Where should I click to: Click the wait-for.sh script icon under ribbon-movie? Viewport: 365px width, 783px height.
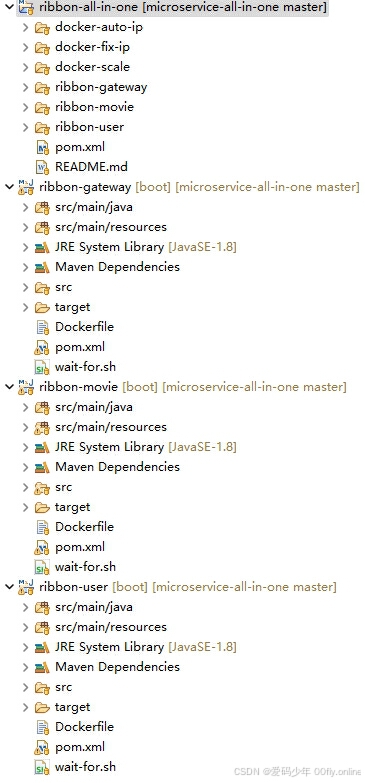click(x=42, y=567)
